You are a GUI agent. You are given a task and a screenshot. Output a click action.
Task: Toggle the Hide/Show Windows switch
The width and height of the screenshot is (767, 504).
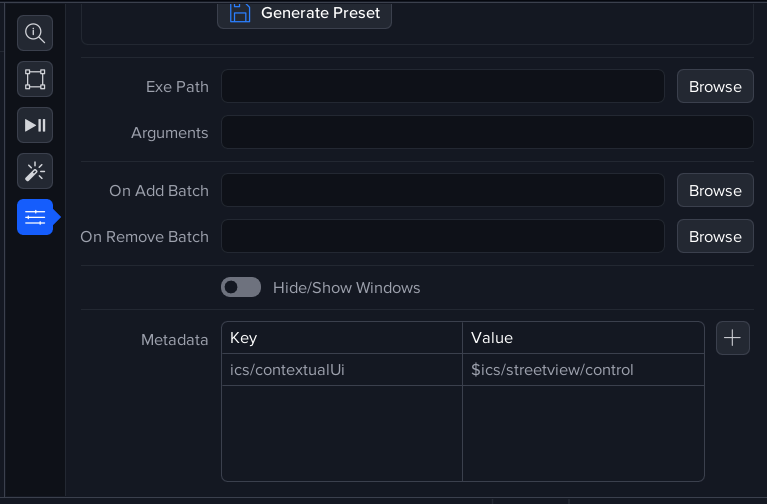click(241, 288)
